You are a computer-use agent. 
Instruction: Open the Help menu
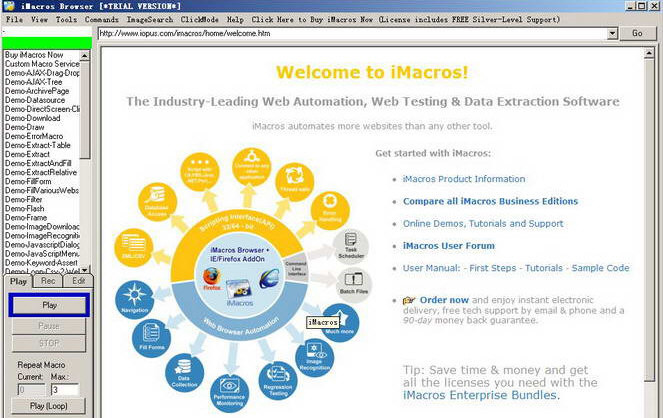235,19
